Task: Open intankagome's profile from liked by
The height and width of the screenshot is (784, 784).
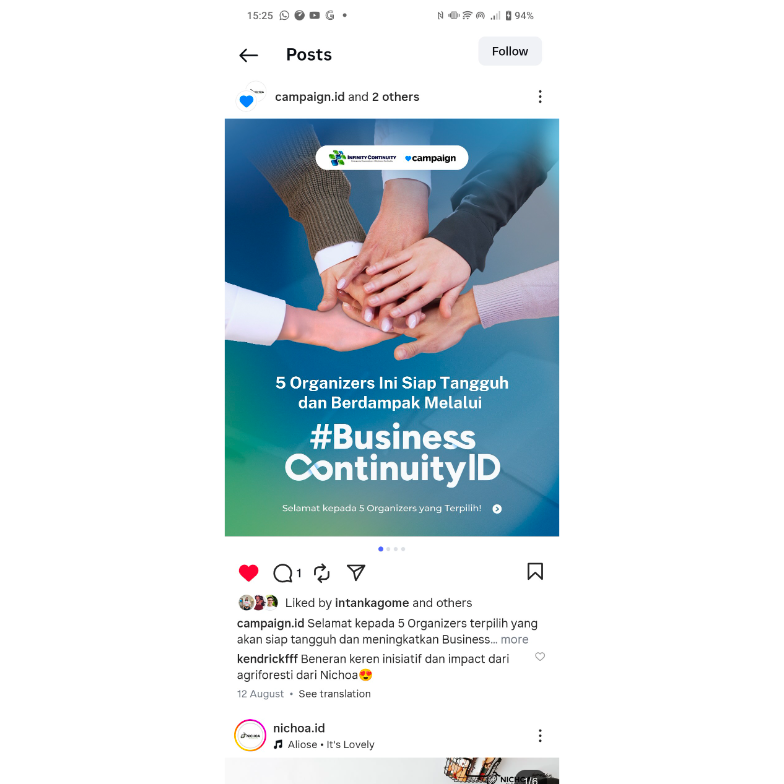Action: pos(372,603)
